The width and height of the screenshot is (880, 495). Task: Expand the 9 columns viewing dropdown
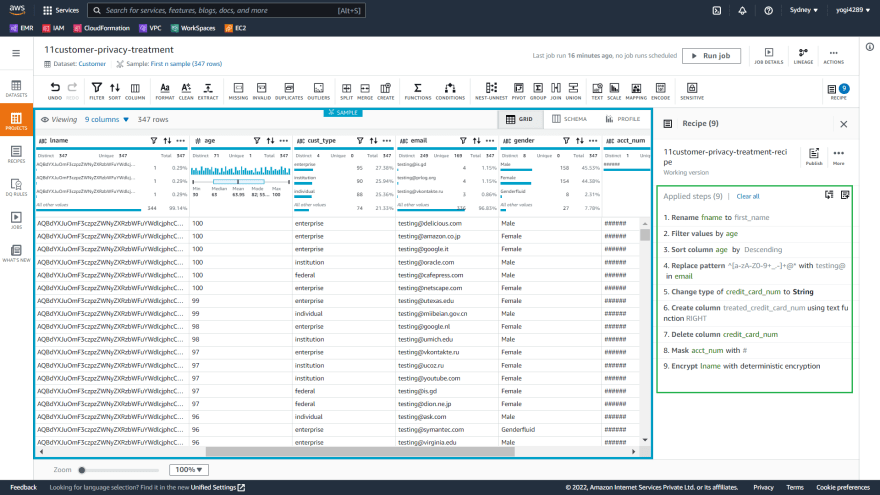(107, 120)
